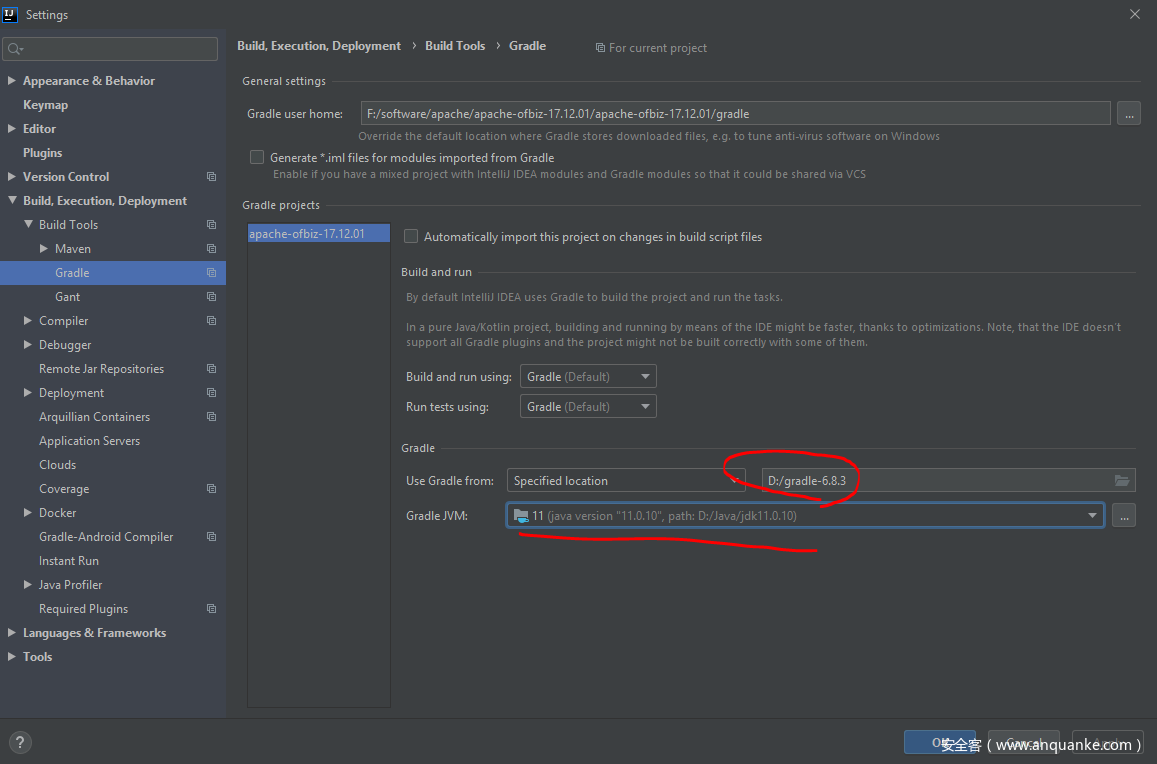
Task: Click the project-level icon next to Required Plugins
Action: pos(212,609)
